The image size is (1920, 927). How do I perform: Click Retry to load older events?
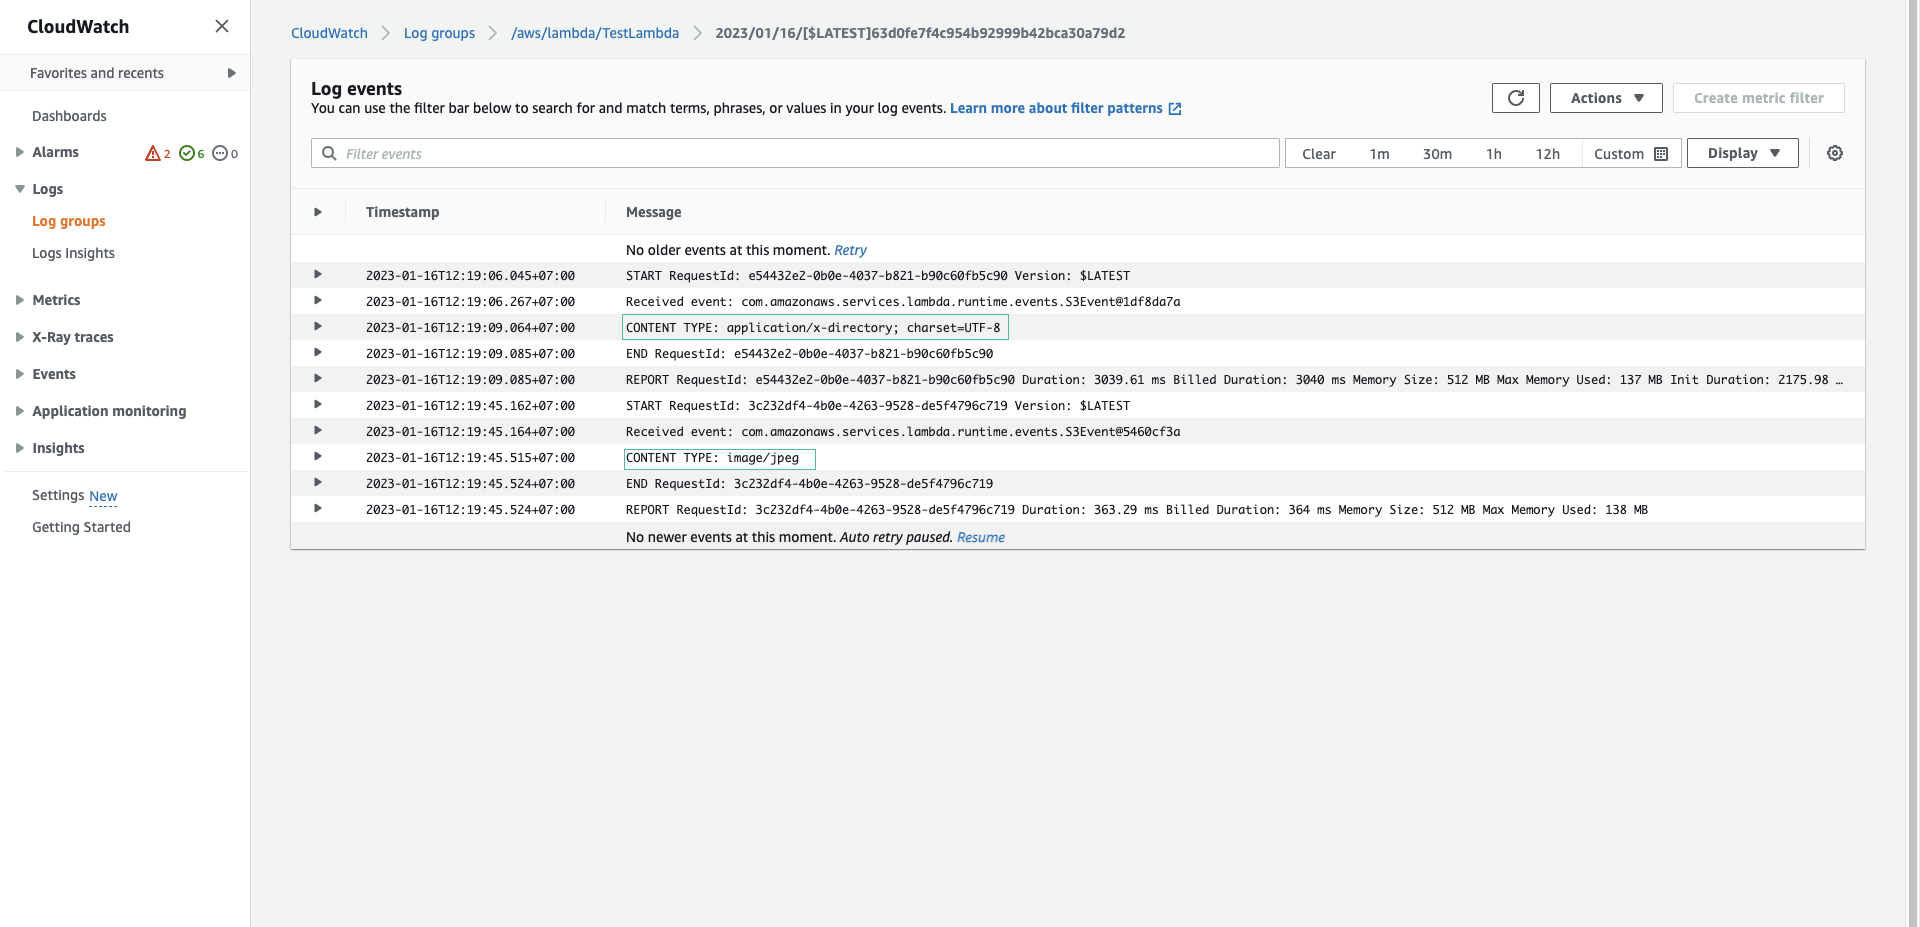coord(850,250)
